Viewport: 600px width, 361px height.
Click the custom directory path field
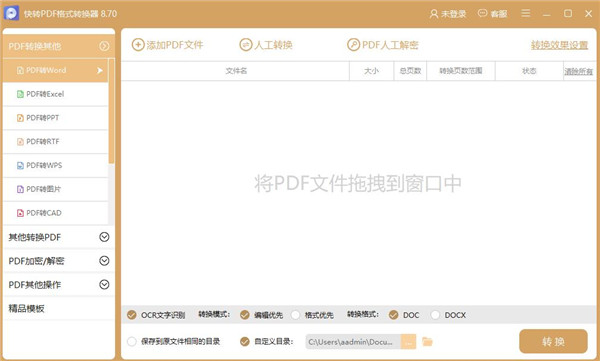point(353,342)
